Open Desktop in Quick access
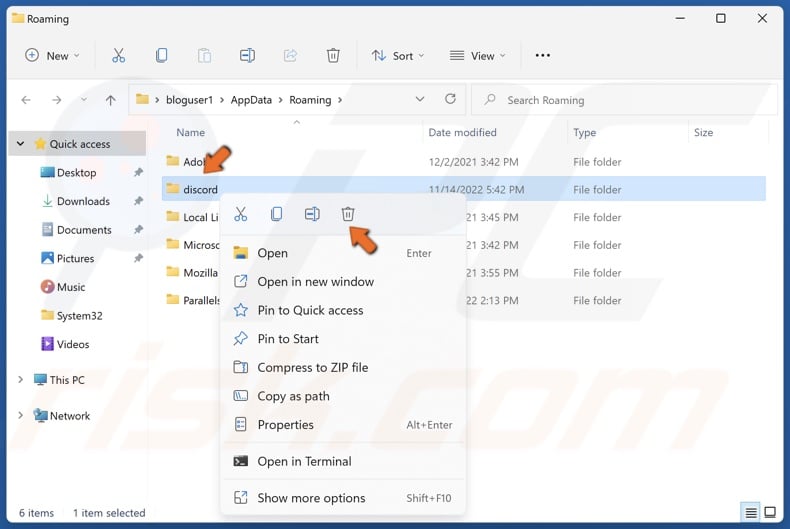 (77, 172)
